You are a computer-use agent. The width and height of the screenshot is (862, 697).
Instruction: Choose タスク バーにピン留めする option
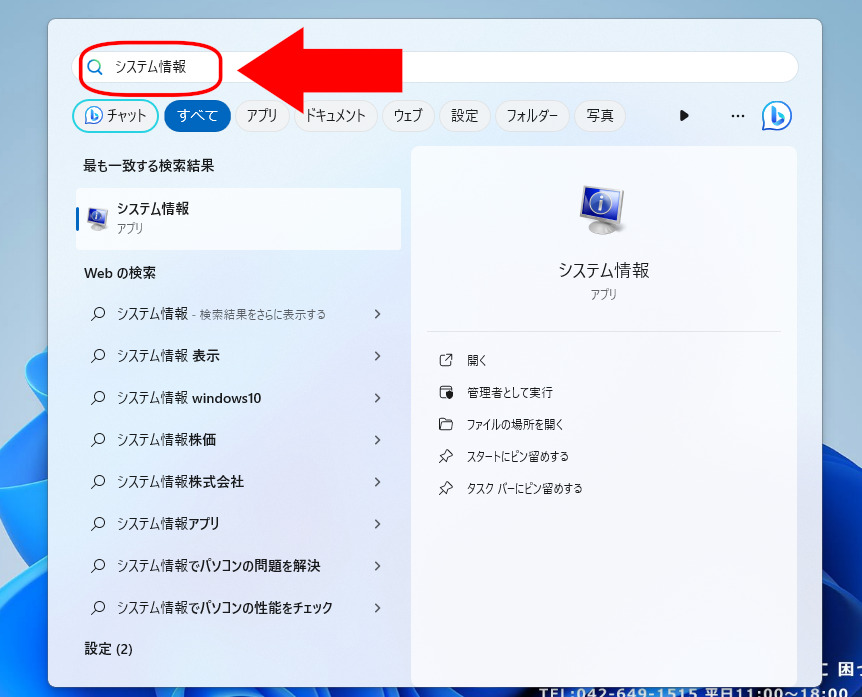coord(524,488)
